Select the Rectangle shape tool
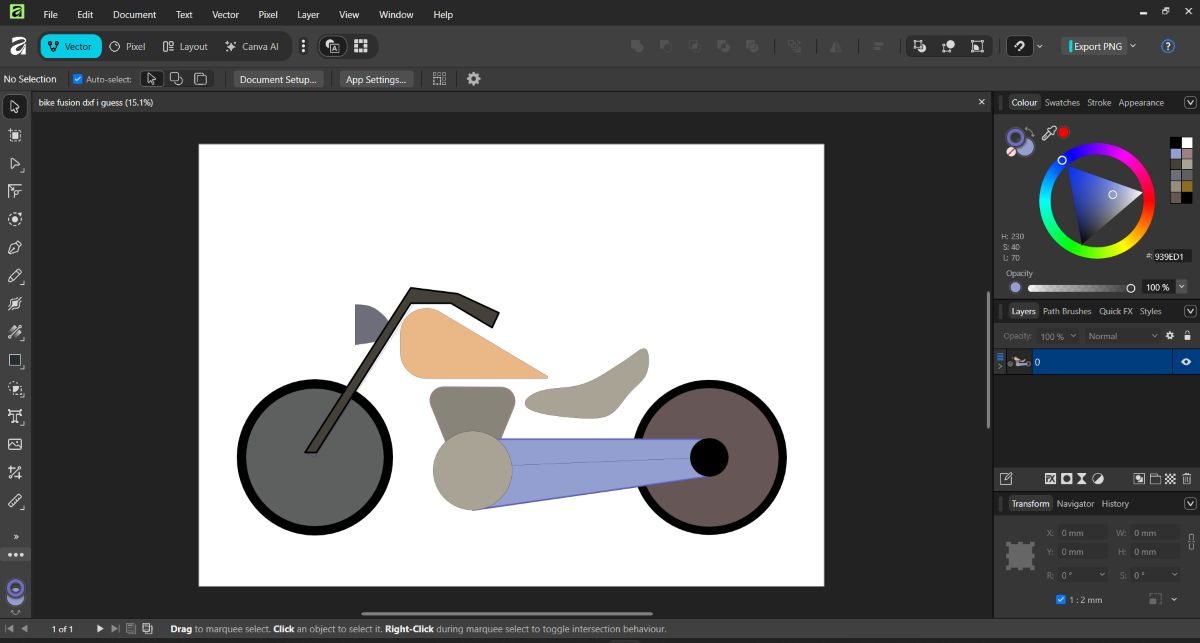This screenshot has width=1200, height=643. point(15,360)
